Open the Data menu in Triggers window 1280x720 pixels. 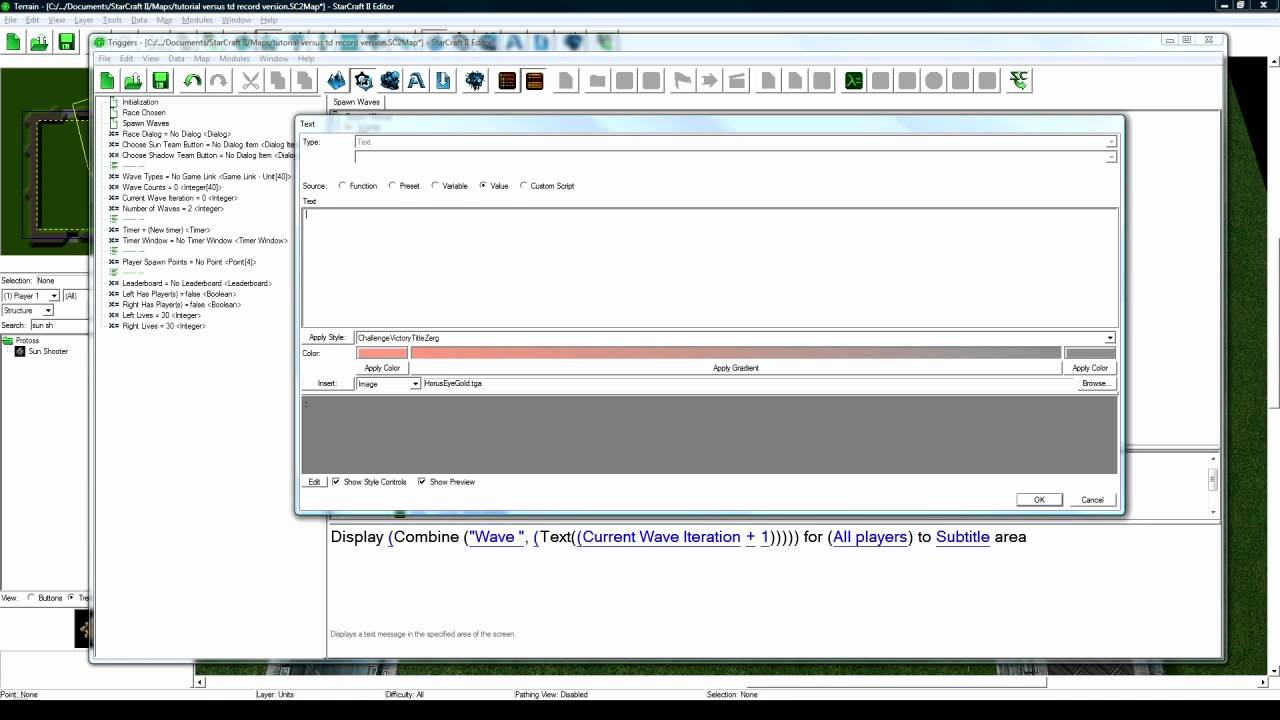[176, 59]
